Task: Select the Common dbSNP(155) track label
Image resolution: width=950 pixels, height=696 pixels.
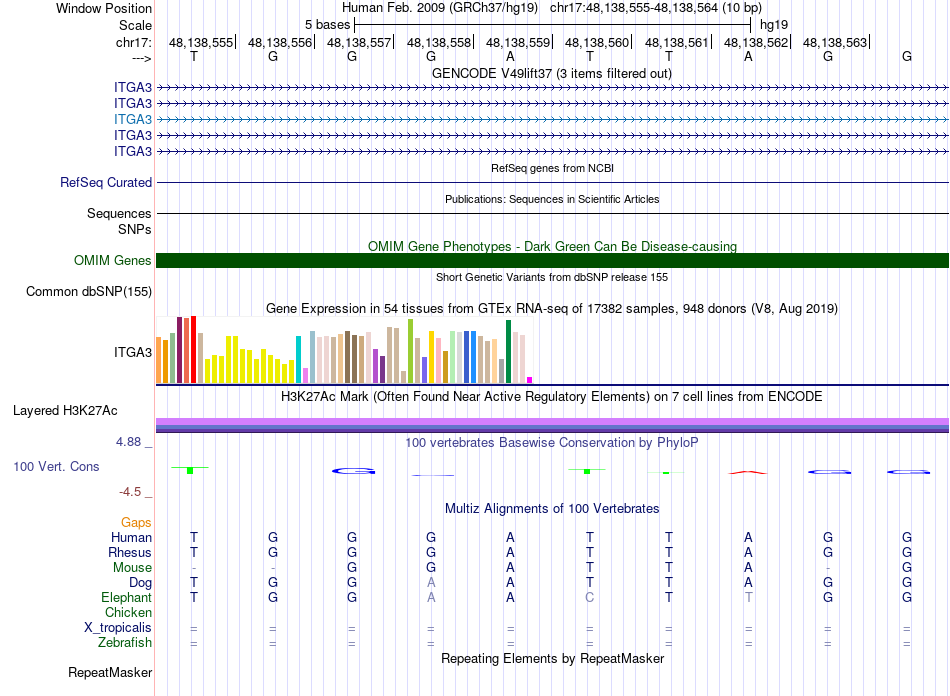Action: pyautogui.click(x=88, y=291)
